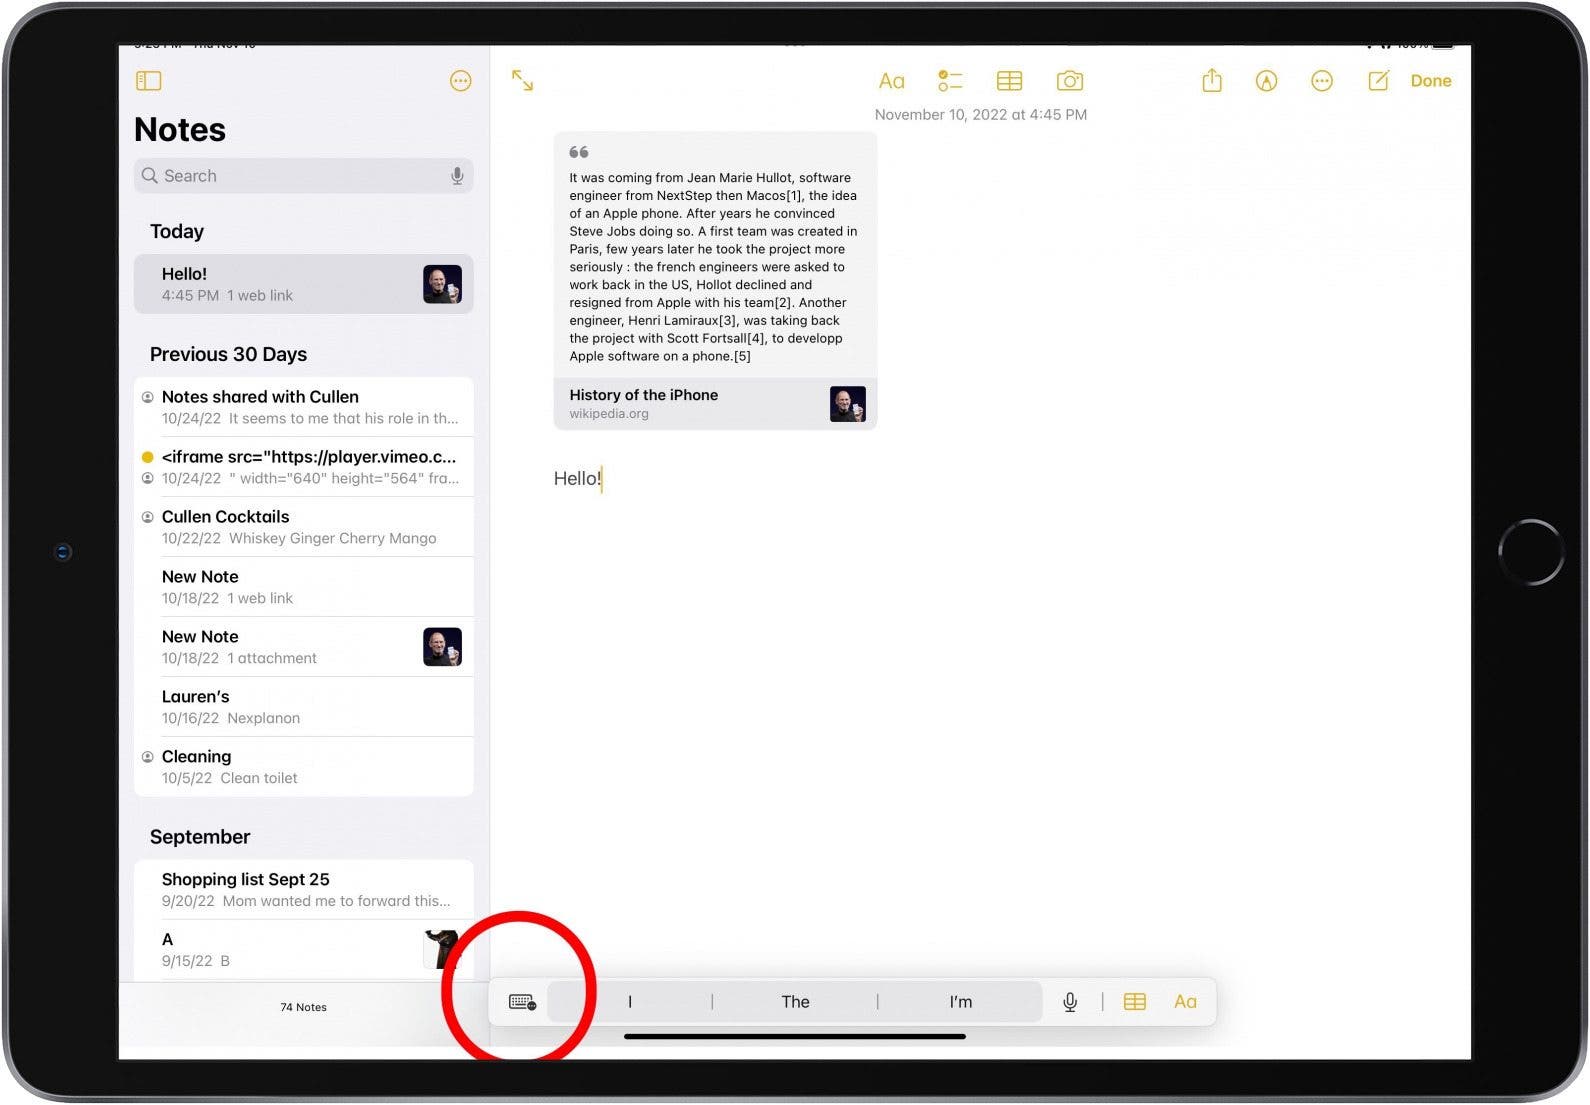
Task: Start dictation in the search field
Action: coord(457,176)
